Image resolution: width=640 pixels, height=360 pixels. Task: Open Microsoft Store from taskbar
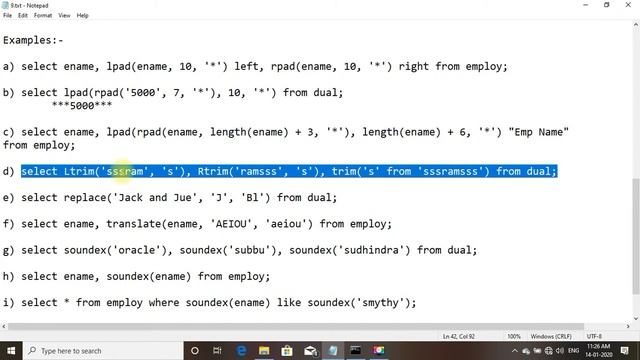tap(287, 351)
